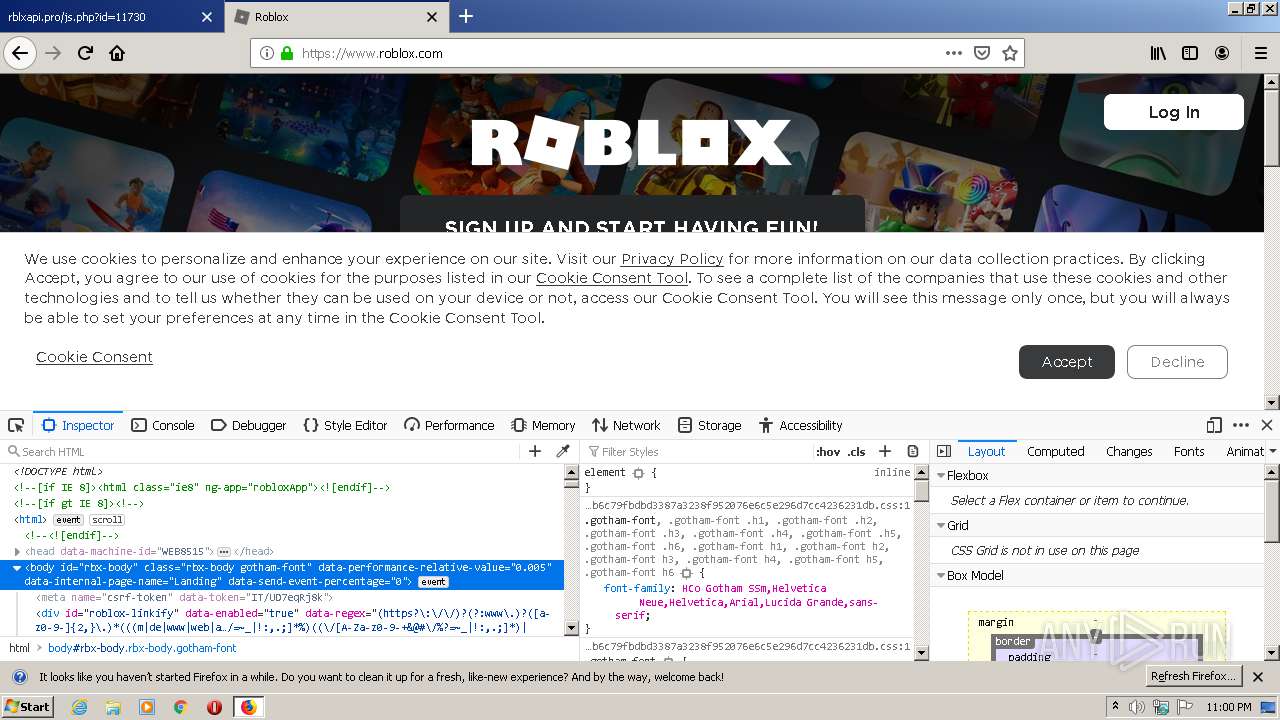Switch to the Console tab
1280x720 pixels.
163,425
